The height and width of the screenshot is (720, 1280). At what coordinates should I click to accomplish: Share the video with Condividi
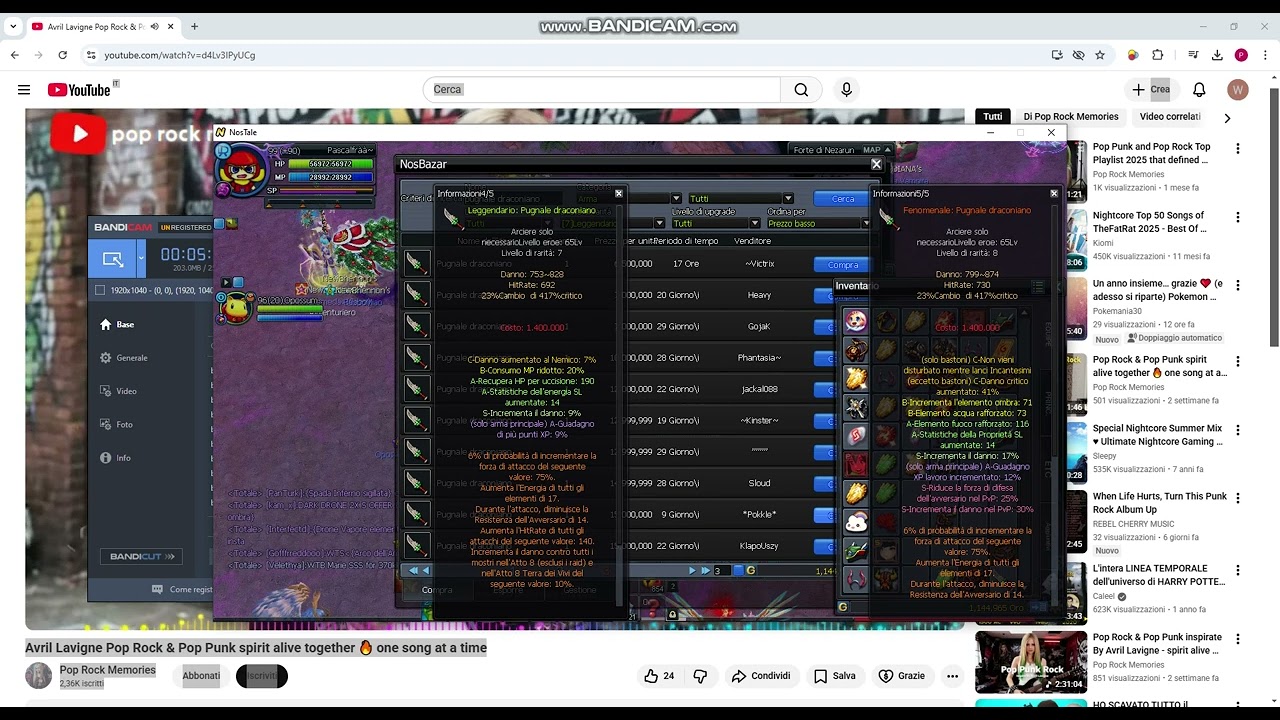click(x=761, y=676)
